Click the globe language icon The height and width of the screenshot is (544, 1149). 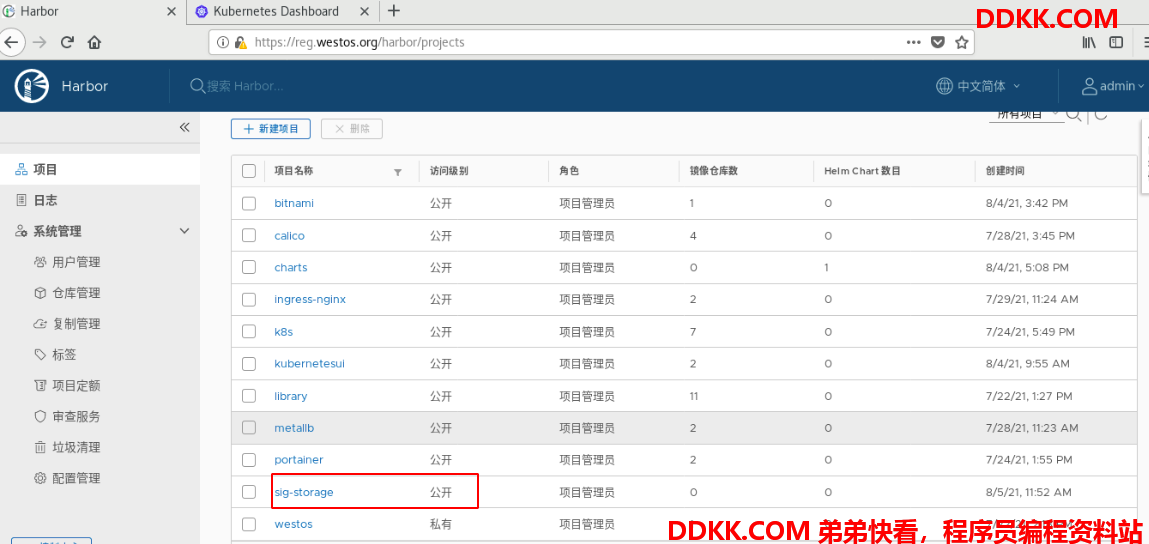(945, 86)
